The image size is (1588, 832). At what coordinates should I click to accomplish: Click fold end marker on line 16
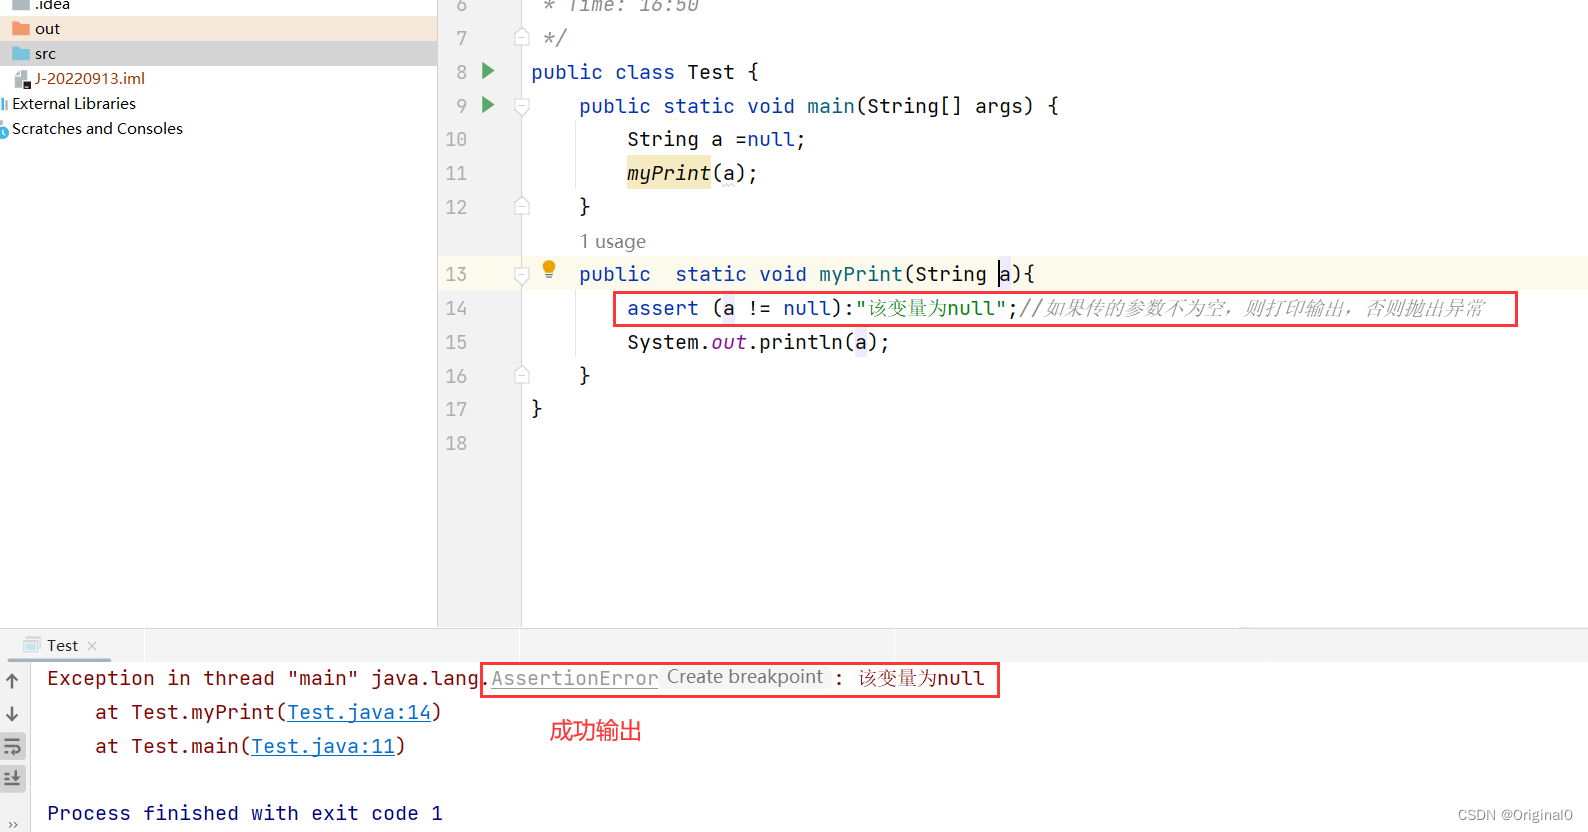522,375
